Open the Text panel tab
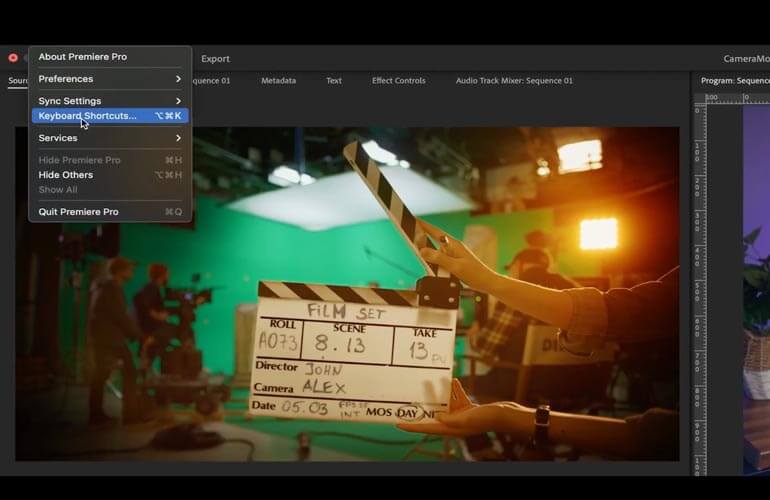 [334, 81]
